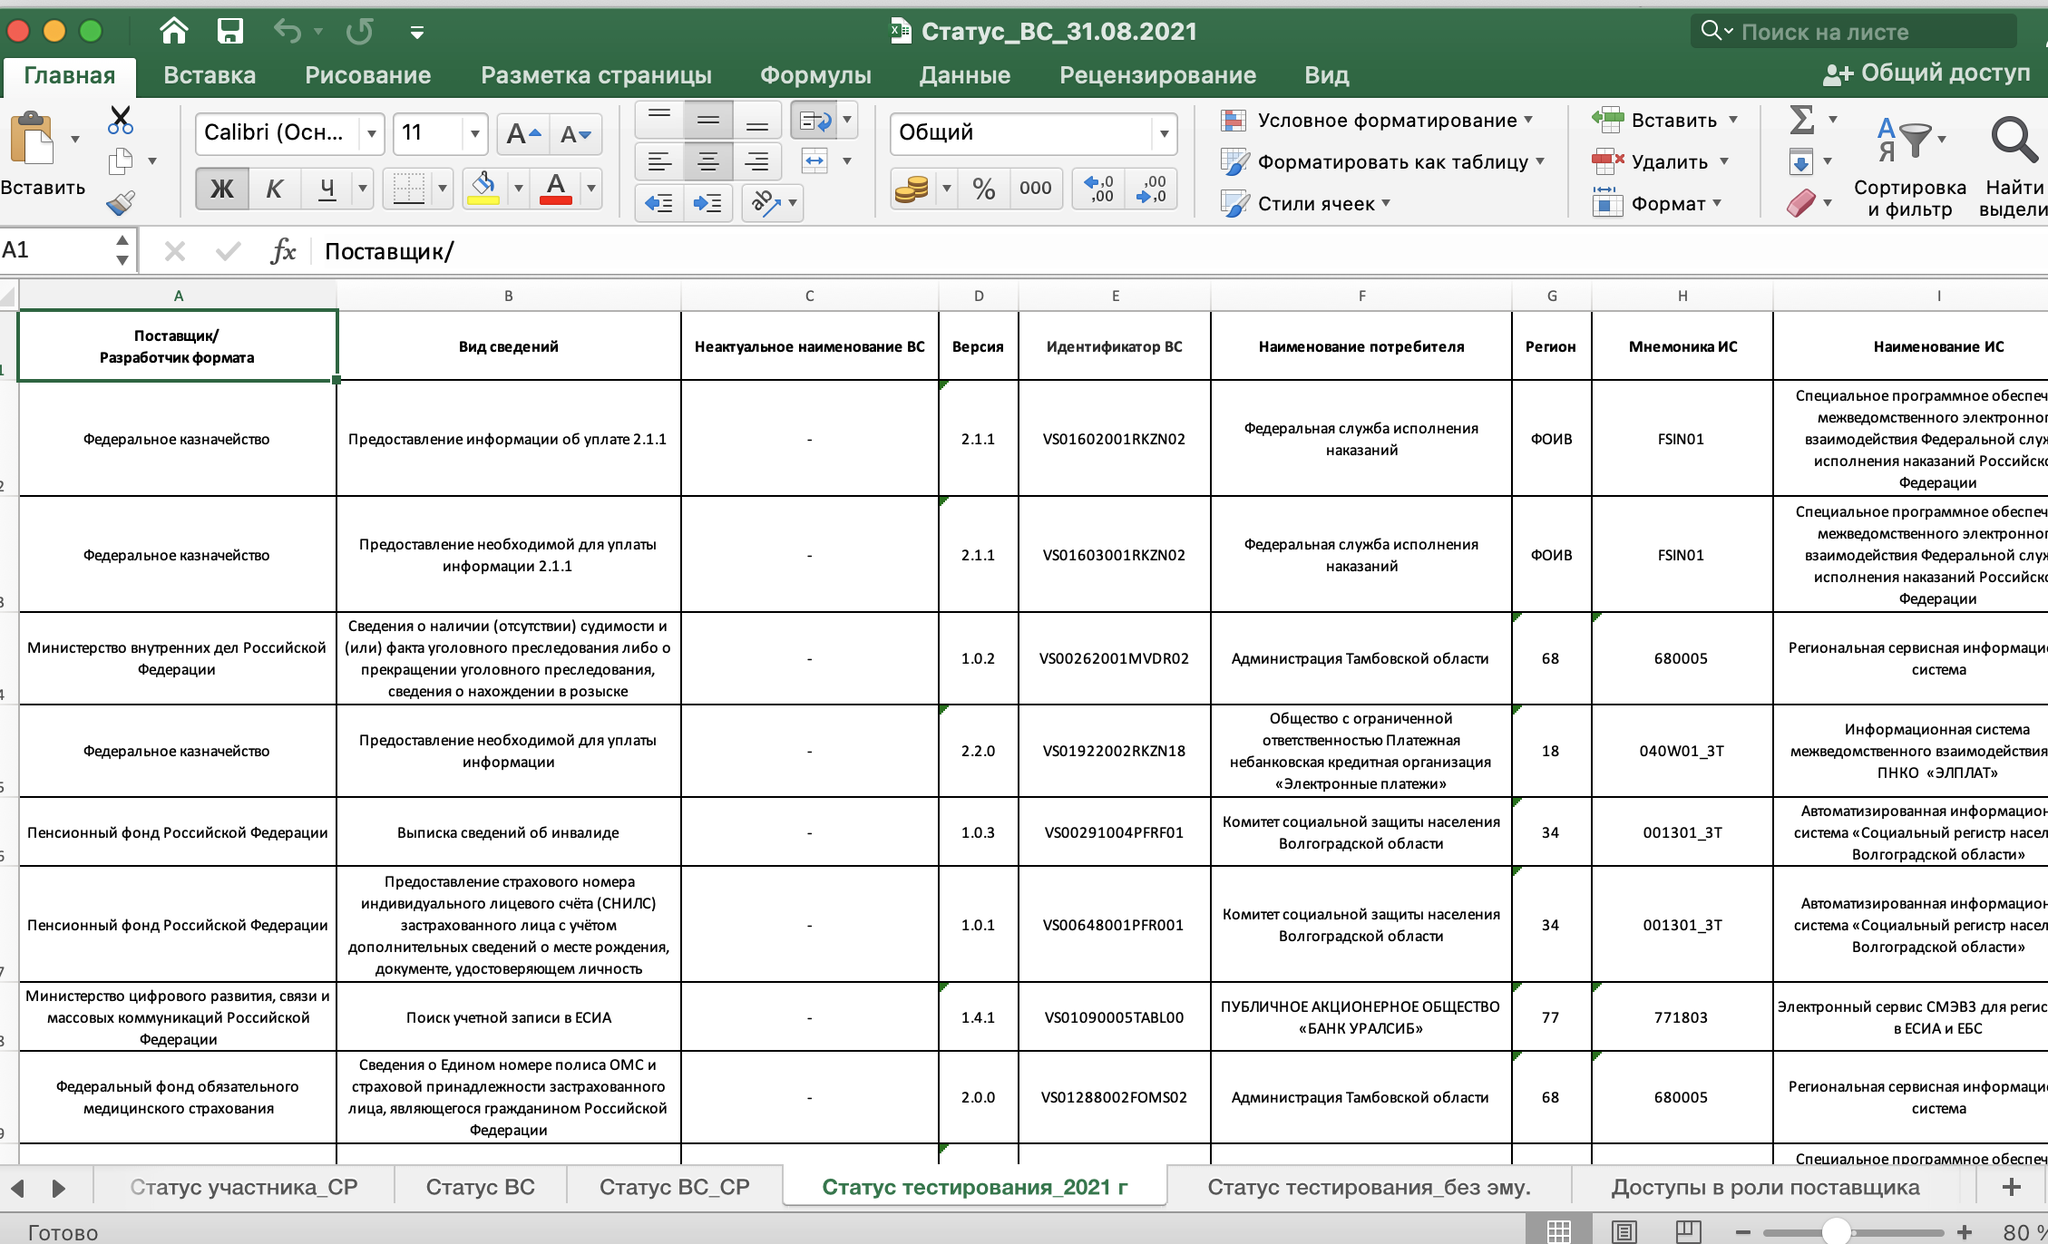The image size is (2048, 1244).
Task: Click the Home icon in title bar
Action: 174,31
